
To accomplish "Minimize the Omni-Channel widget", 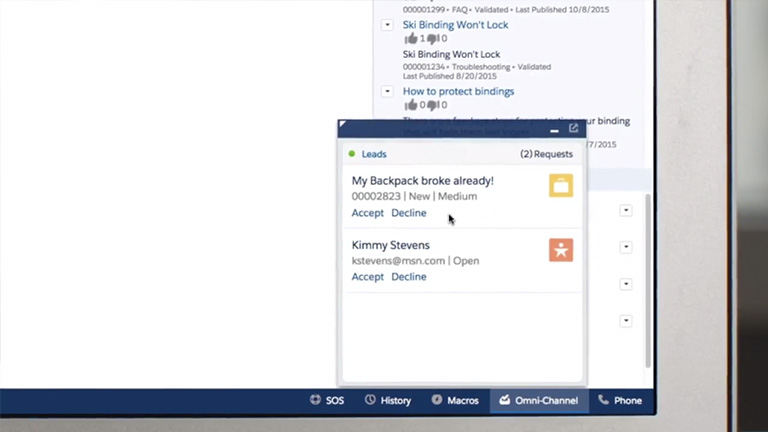I will click(x=554, y=130).
